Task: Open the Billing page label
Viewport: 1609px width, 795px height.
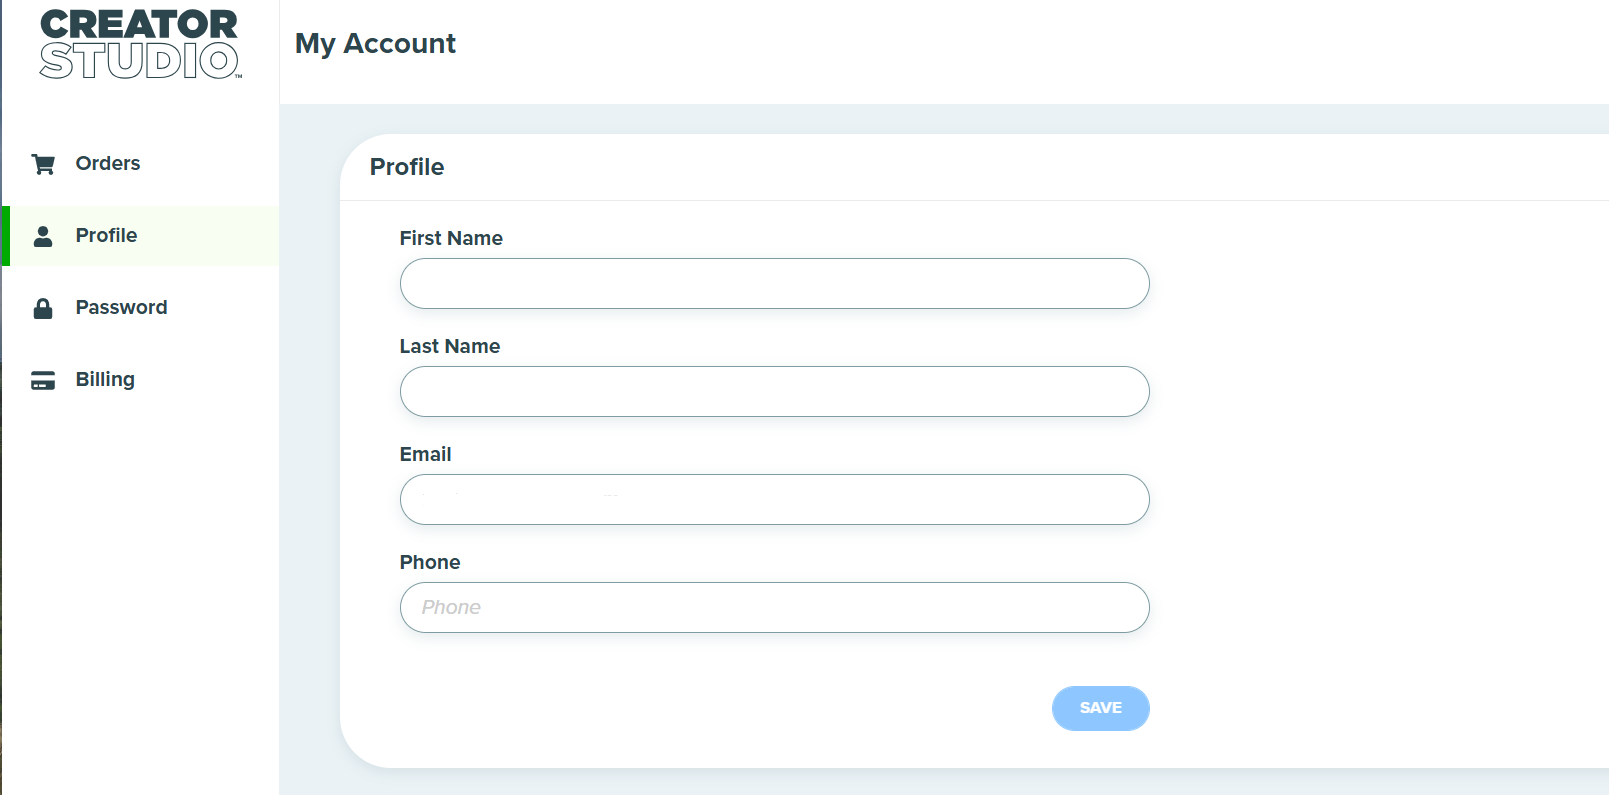Action: point(105,379)
